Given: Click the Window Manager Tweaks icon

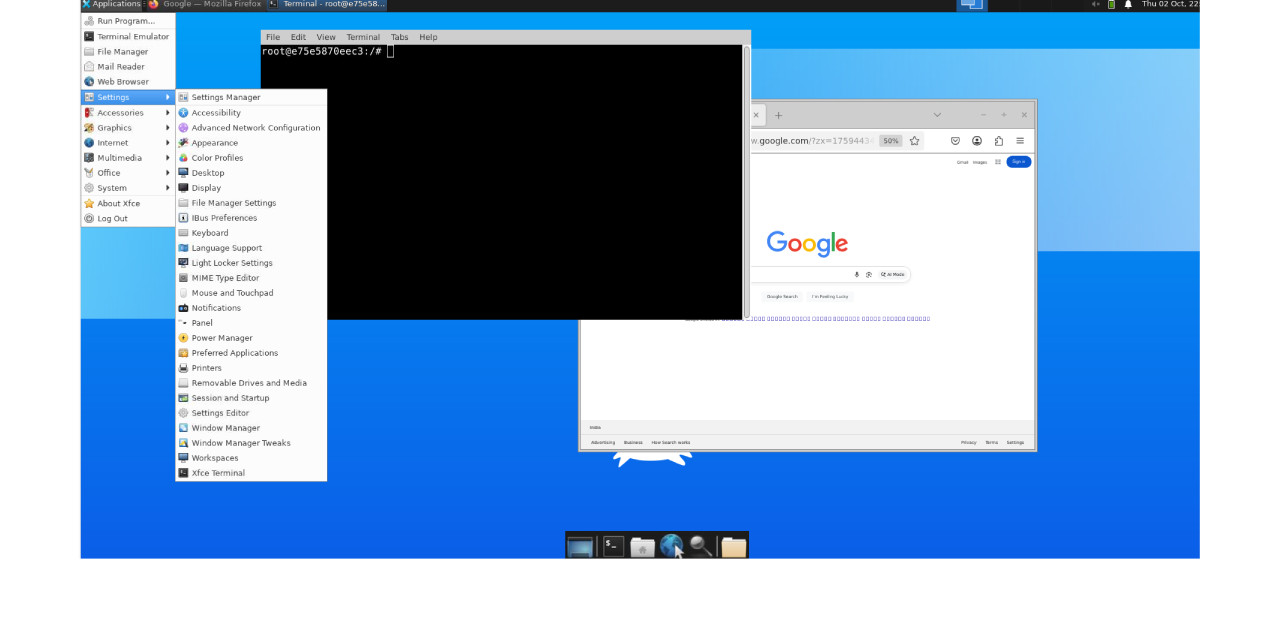Looking at the screenshot, I should point(183,443).
